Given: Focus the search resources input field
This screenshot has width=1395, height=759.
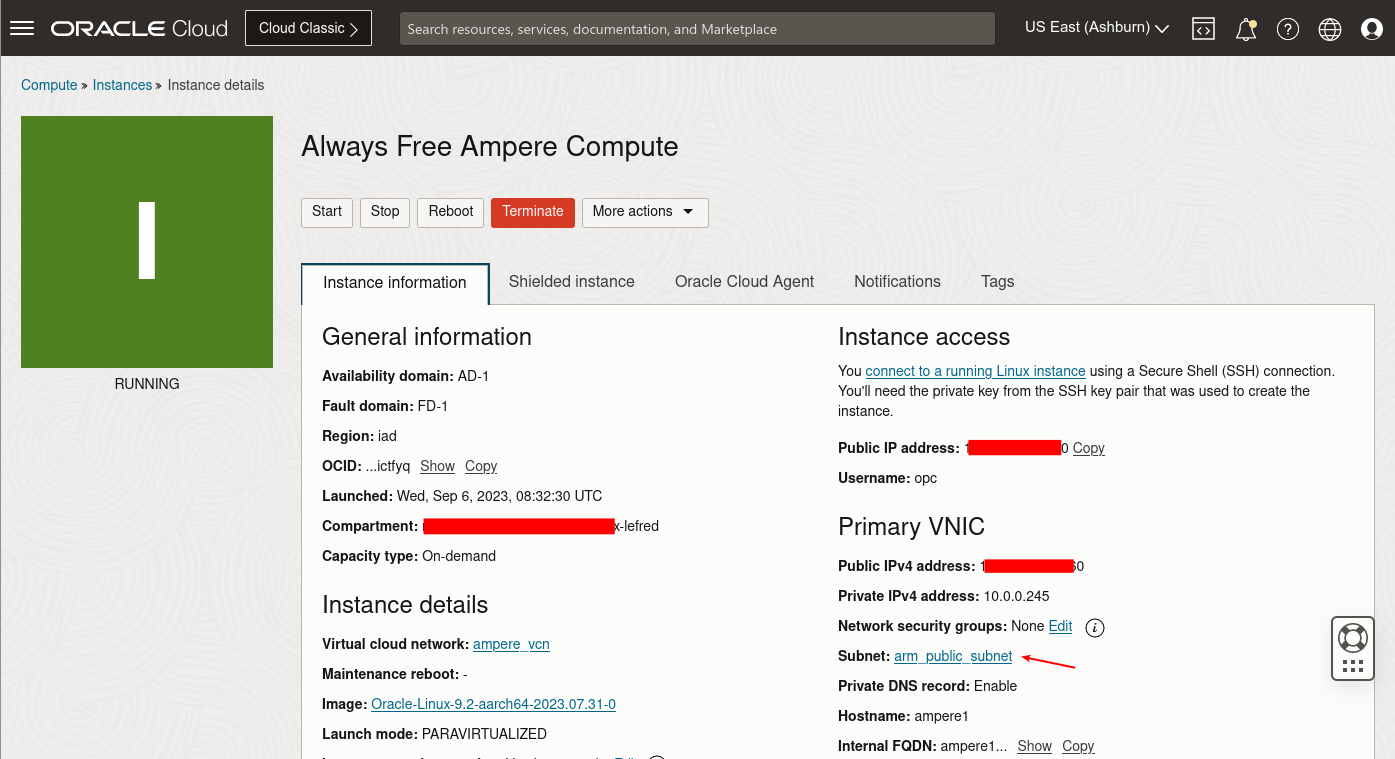Looking at the screenshot, I should 697,29.
